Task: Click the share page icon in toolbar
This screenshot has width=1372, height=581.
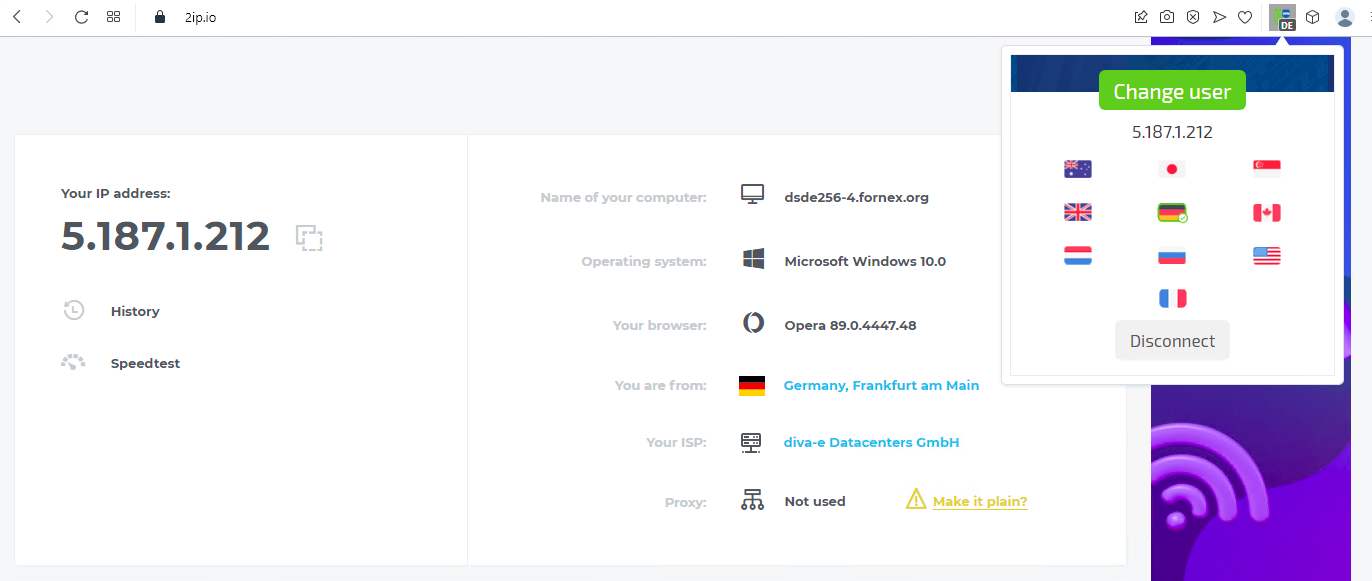Action: pyautogui.click(x=1141, y=17)
